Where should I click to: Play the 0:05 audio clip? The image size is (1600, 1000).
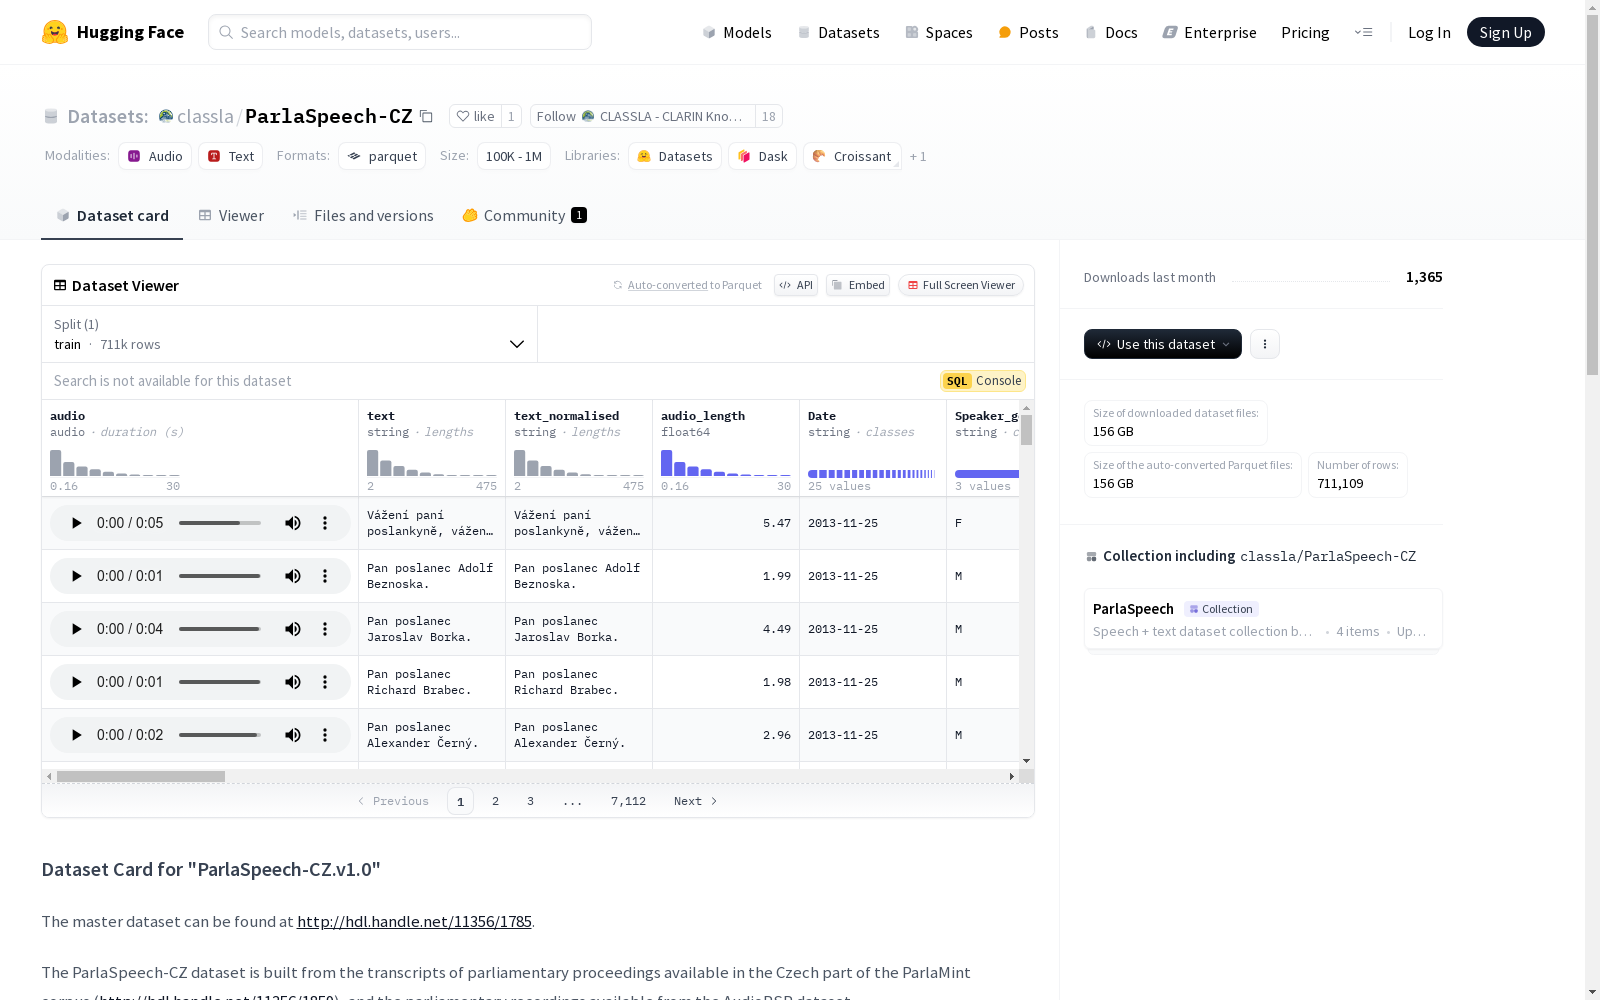pyautogui.click(x=76, y=523)
